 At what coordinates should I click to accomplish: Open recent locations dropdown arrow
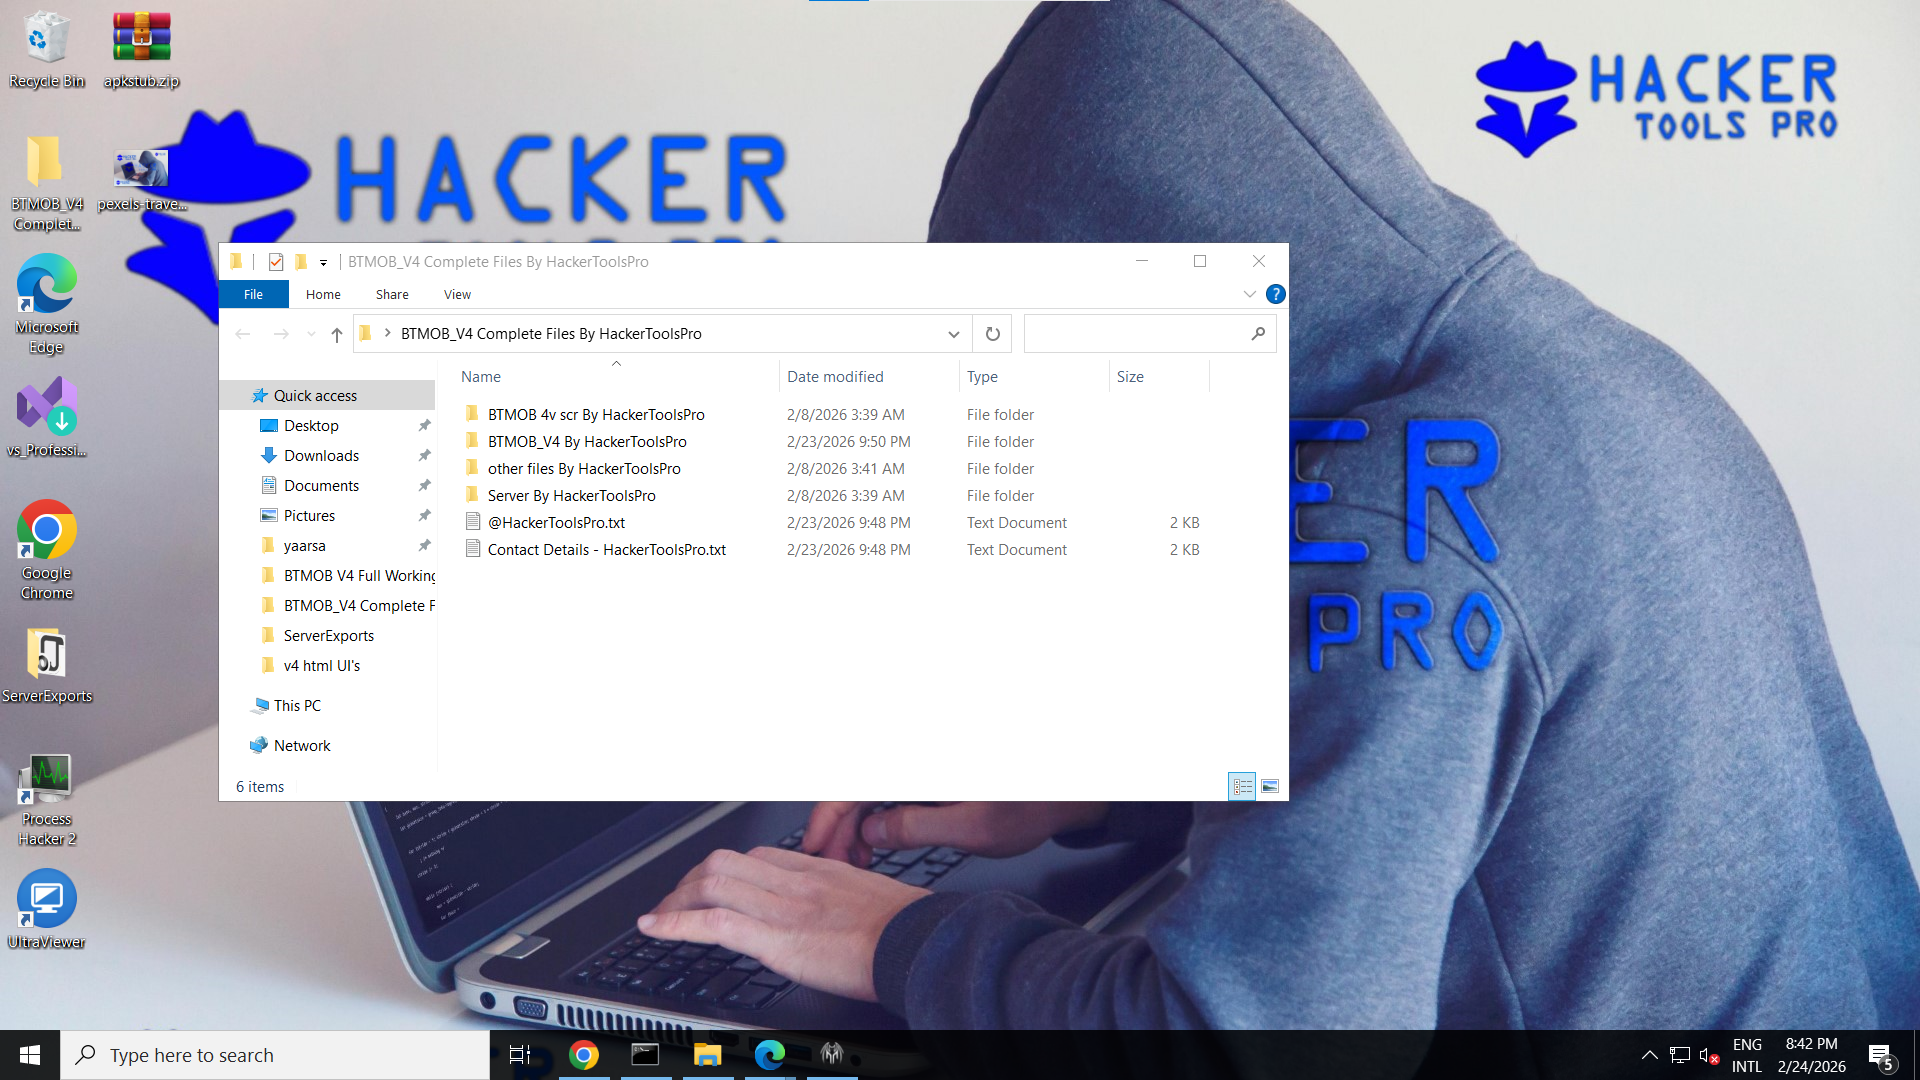click(x=311, y=334)
